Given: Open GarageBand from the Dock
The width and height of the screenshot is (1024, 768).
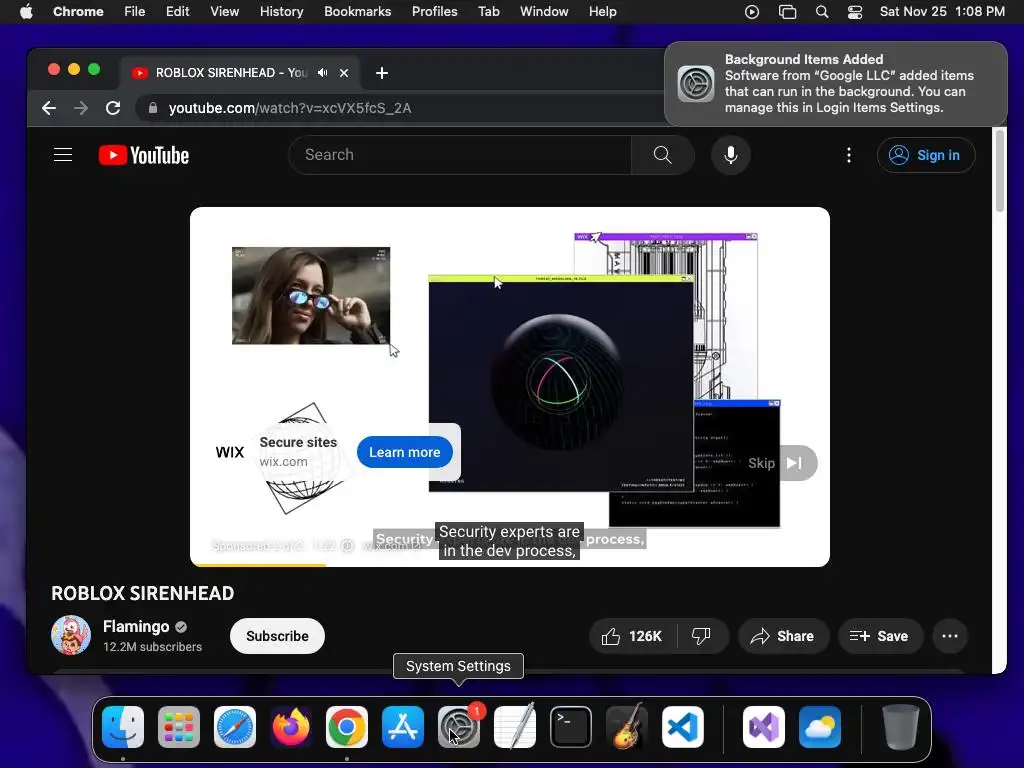Looking at the screenshot, I should pyautogui.click(x=627, y=727).
